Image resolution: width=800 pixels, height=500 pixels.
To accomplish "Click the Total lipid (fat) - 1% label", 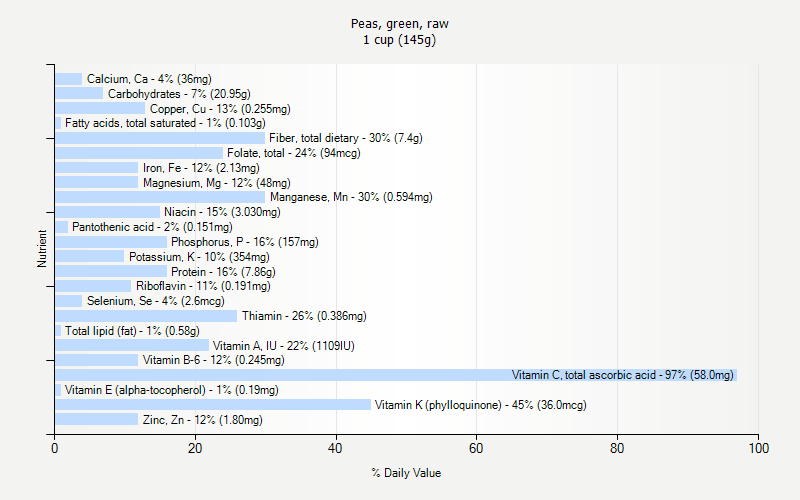I will point(132,331).
